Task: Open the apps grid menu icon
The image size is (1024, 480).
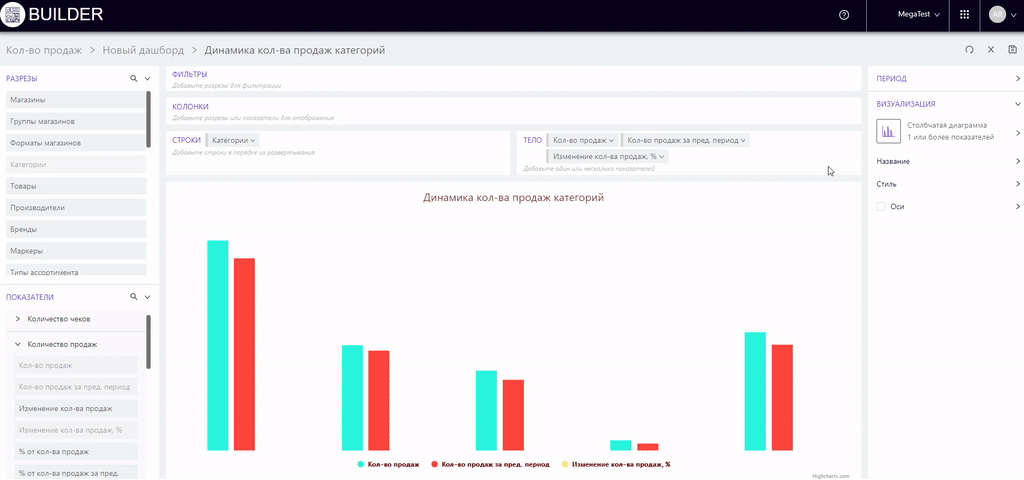Action: pos(964,15)
